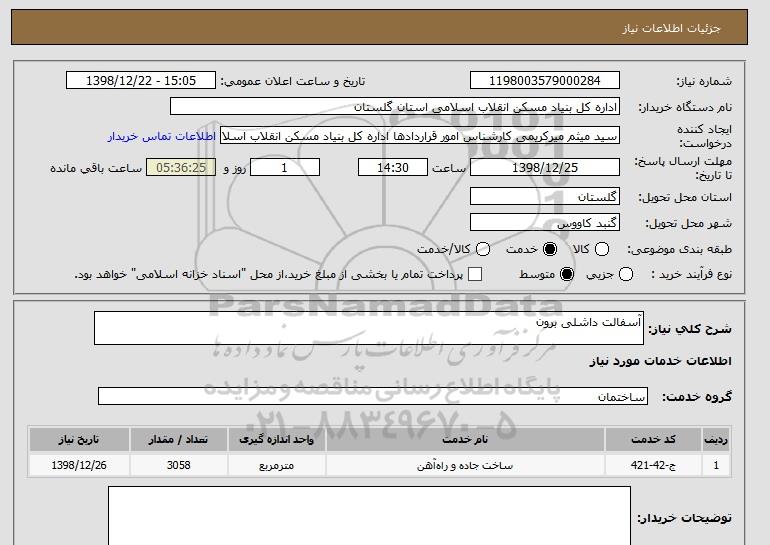Click the buyer description text area

pos(369,516)
